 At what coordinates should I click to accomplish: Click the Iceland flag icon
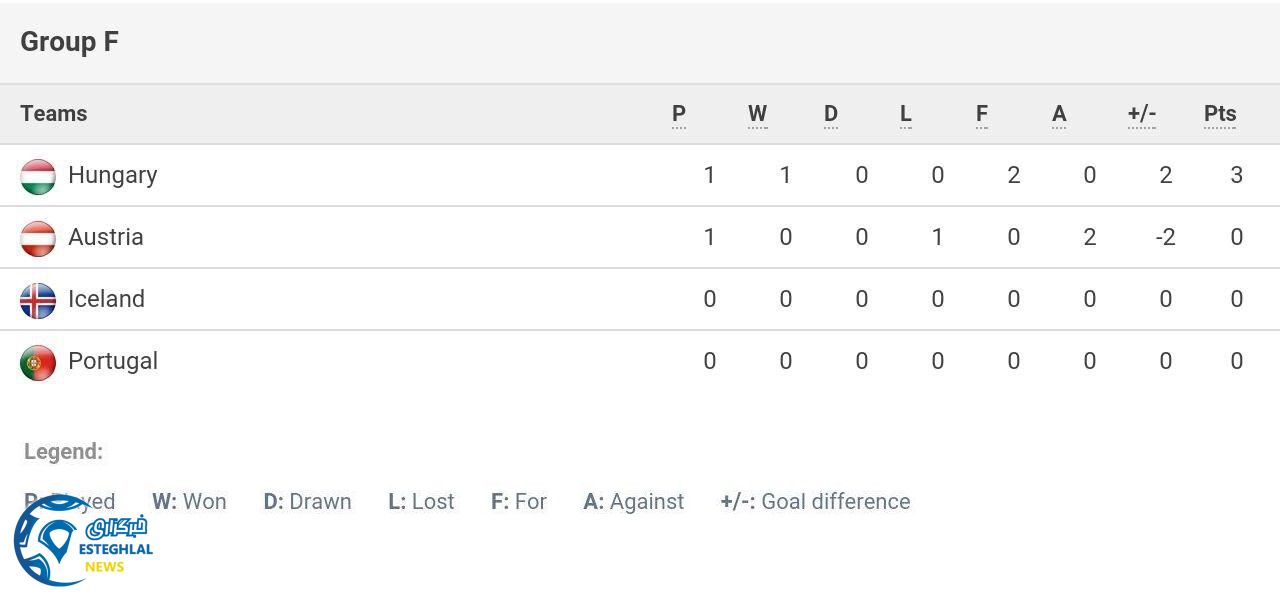tap(37, 299)
